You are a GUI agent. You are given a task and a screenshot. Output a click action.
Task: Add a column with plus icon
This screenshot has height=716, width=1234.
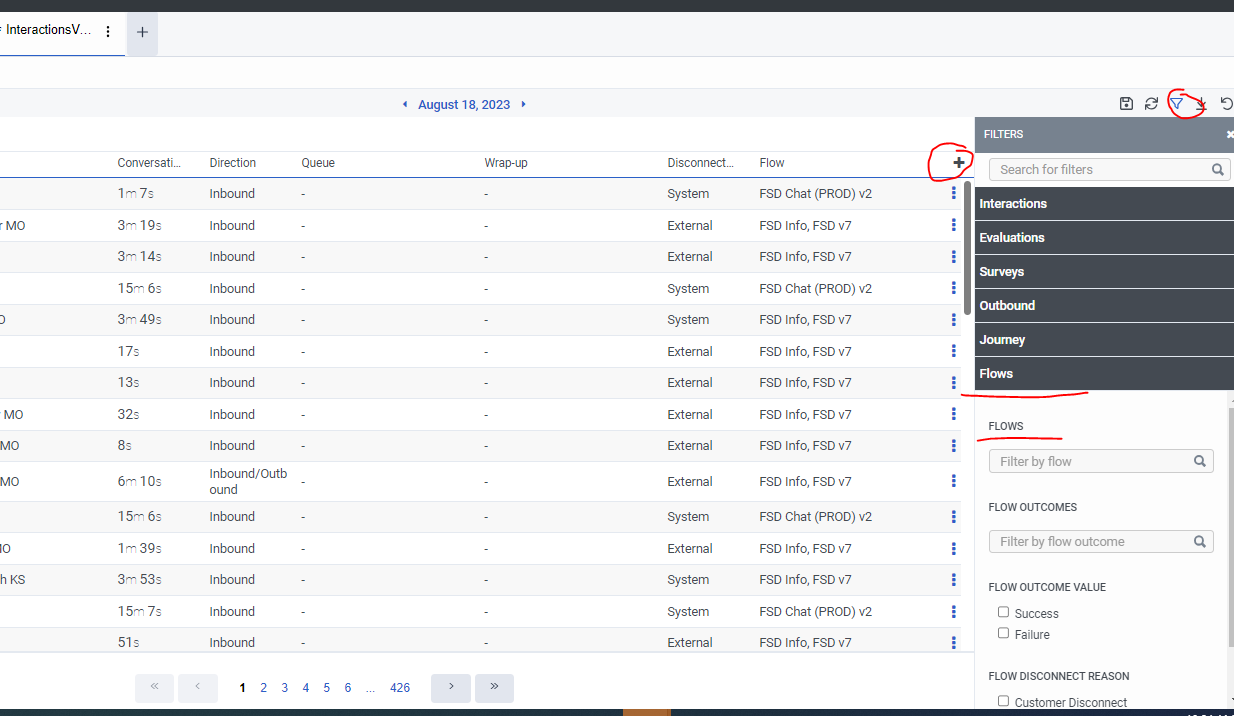point(958,162)
